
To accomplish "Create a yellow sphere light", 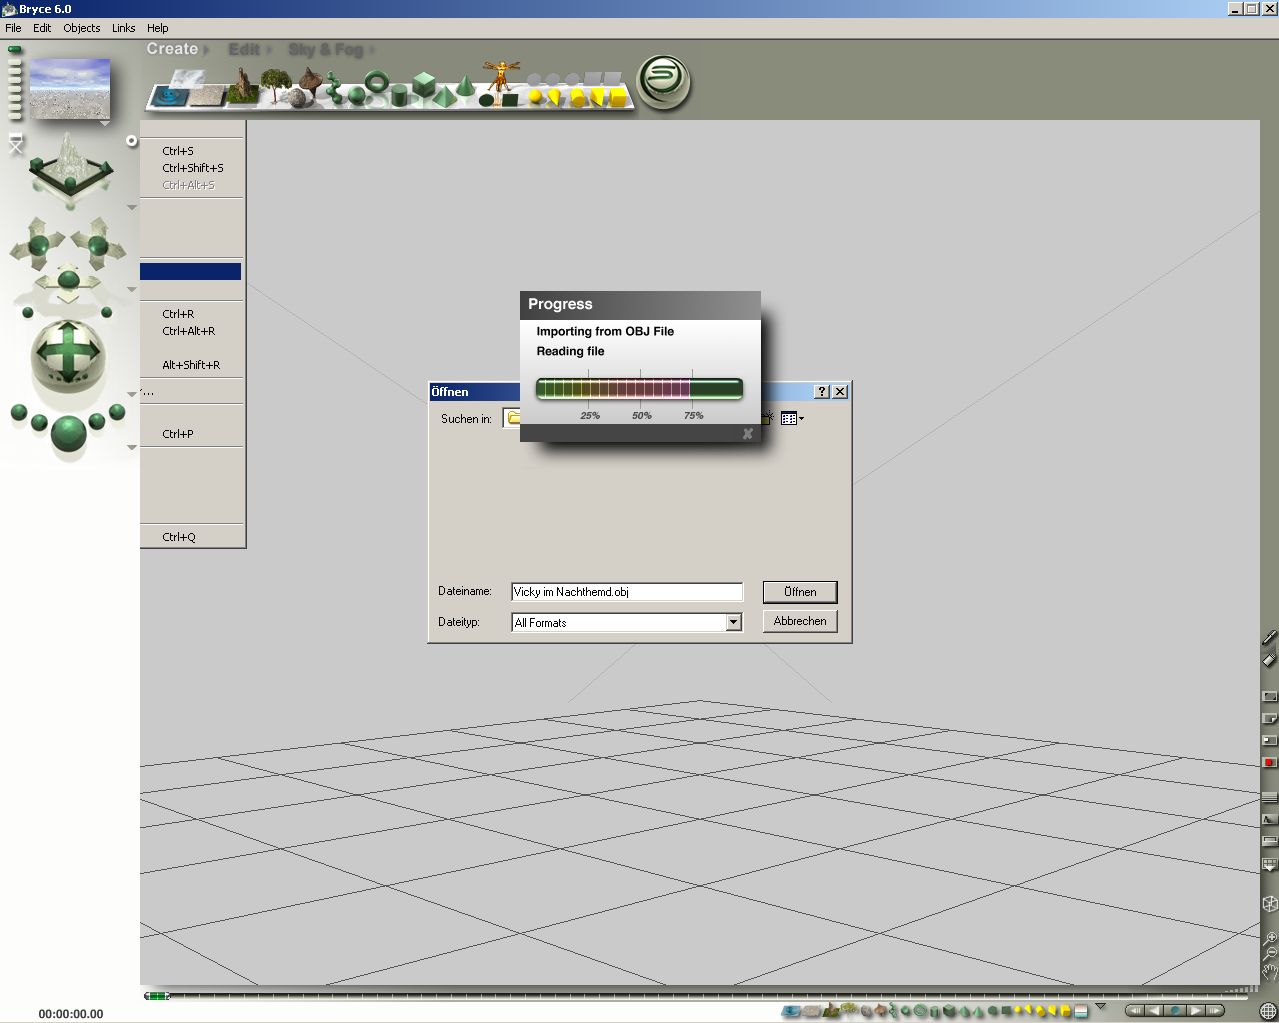I will tap(536, 97).
